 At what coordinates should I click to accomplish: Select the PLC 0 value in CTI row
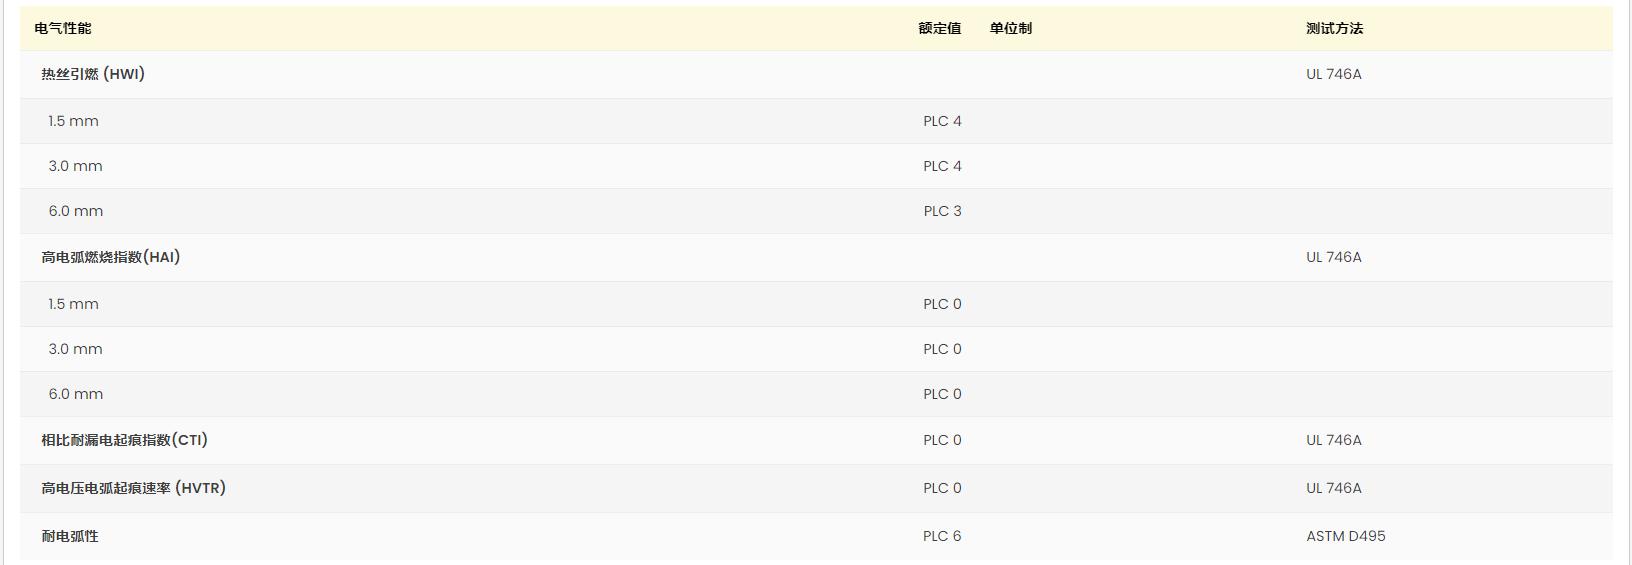[x=942, y=440]
